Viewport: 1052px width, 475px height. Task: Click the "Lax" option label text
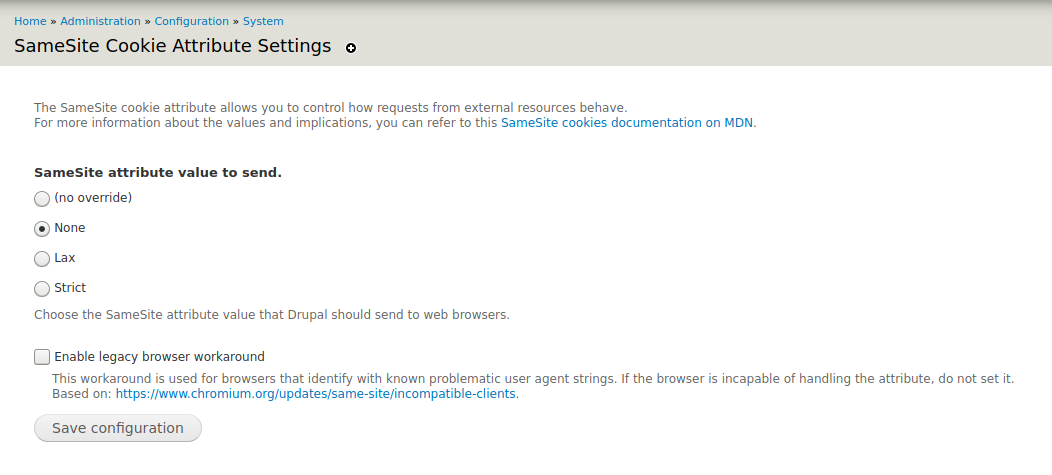coord(65,258)
